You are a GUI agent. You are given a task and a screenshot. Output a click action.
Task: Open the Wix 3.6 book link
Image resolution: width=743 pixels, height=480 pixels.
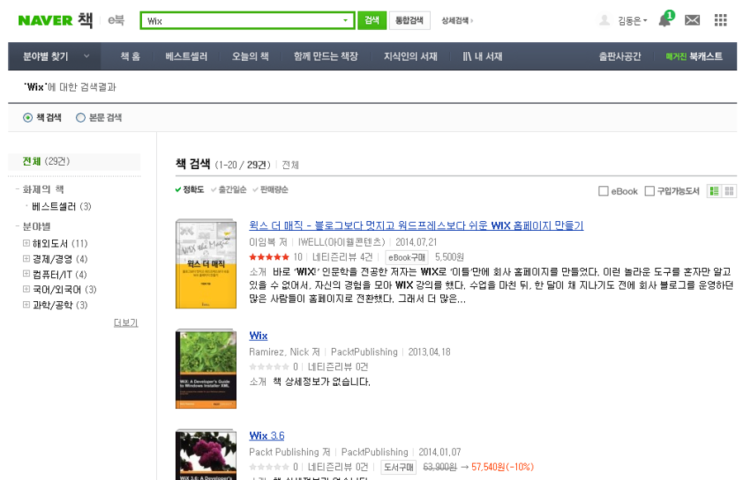coord(267,435)
